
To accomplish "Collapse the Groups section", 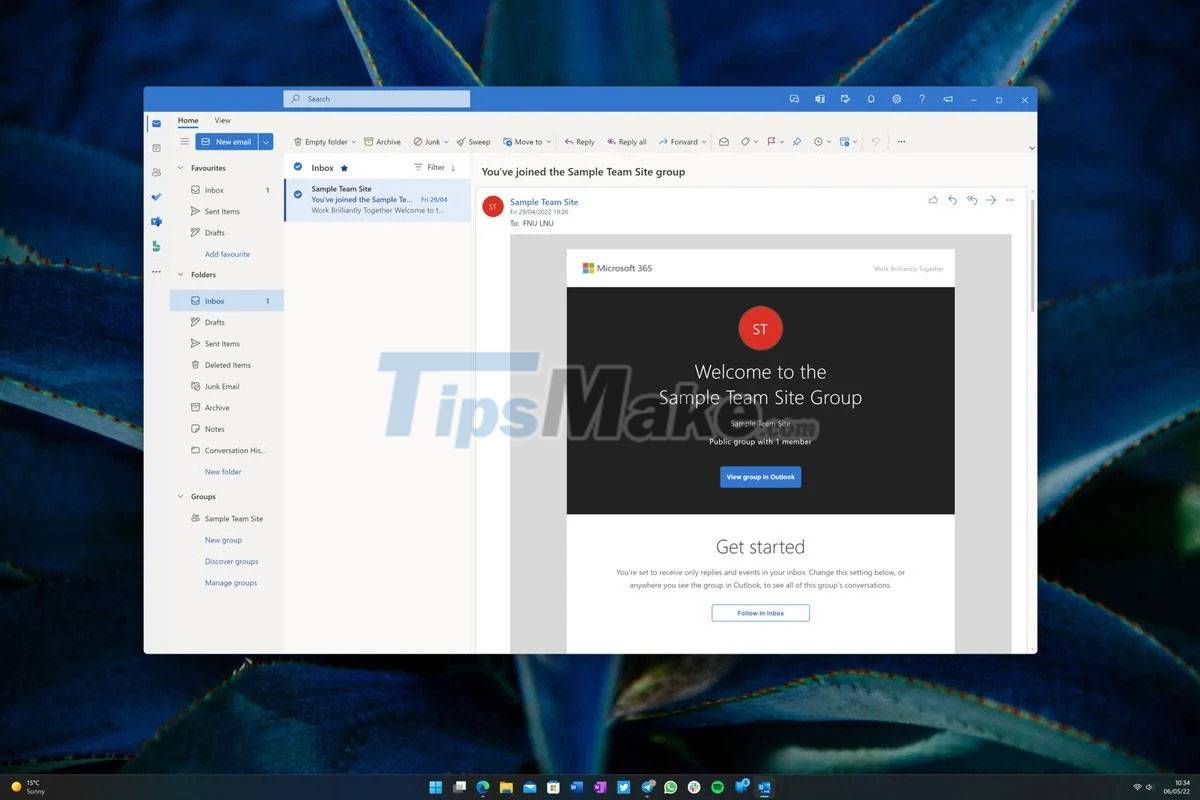I will tap(181, 496).
